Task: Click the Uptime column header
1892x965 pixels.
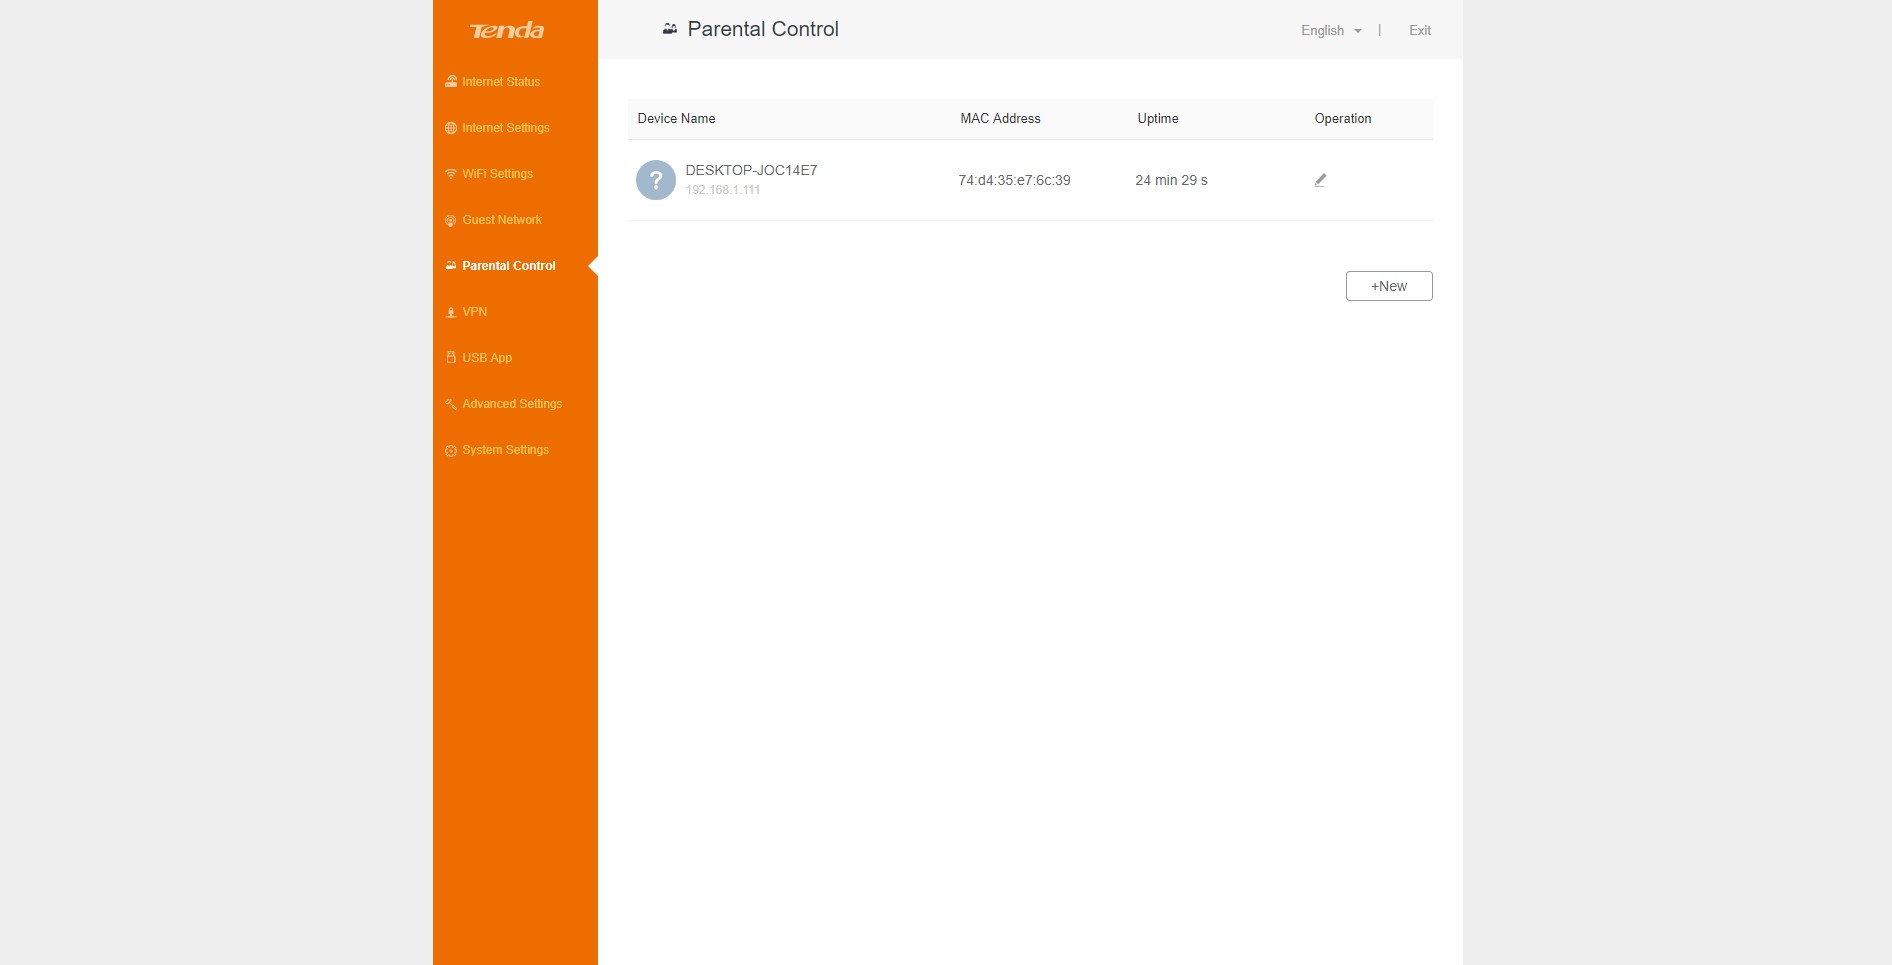Action: (x=1158, y=119)
